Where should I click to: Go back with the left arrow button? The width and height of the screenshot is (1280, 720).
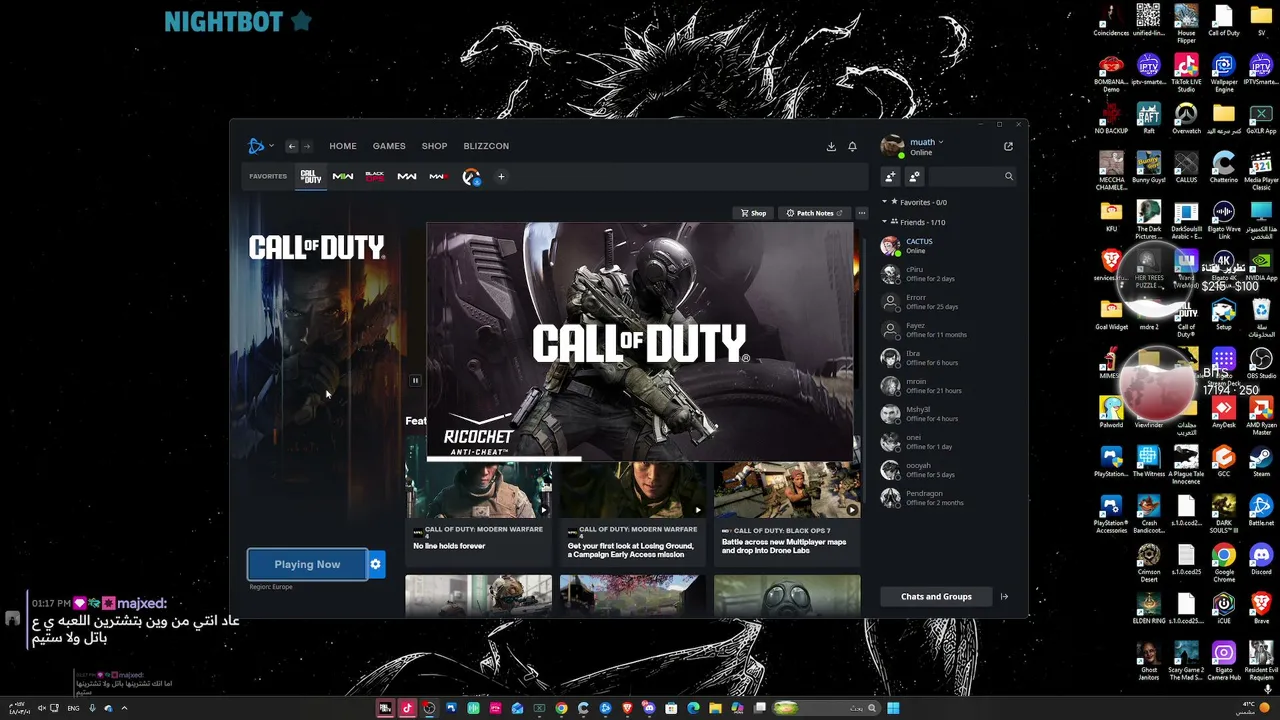[291, 146]
